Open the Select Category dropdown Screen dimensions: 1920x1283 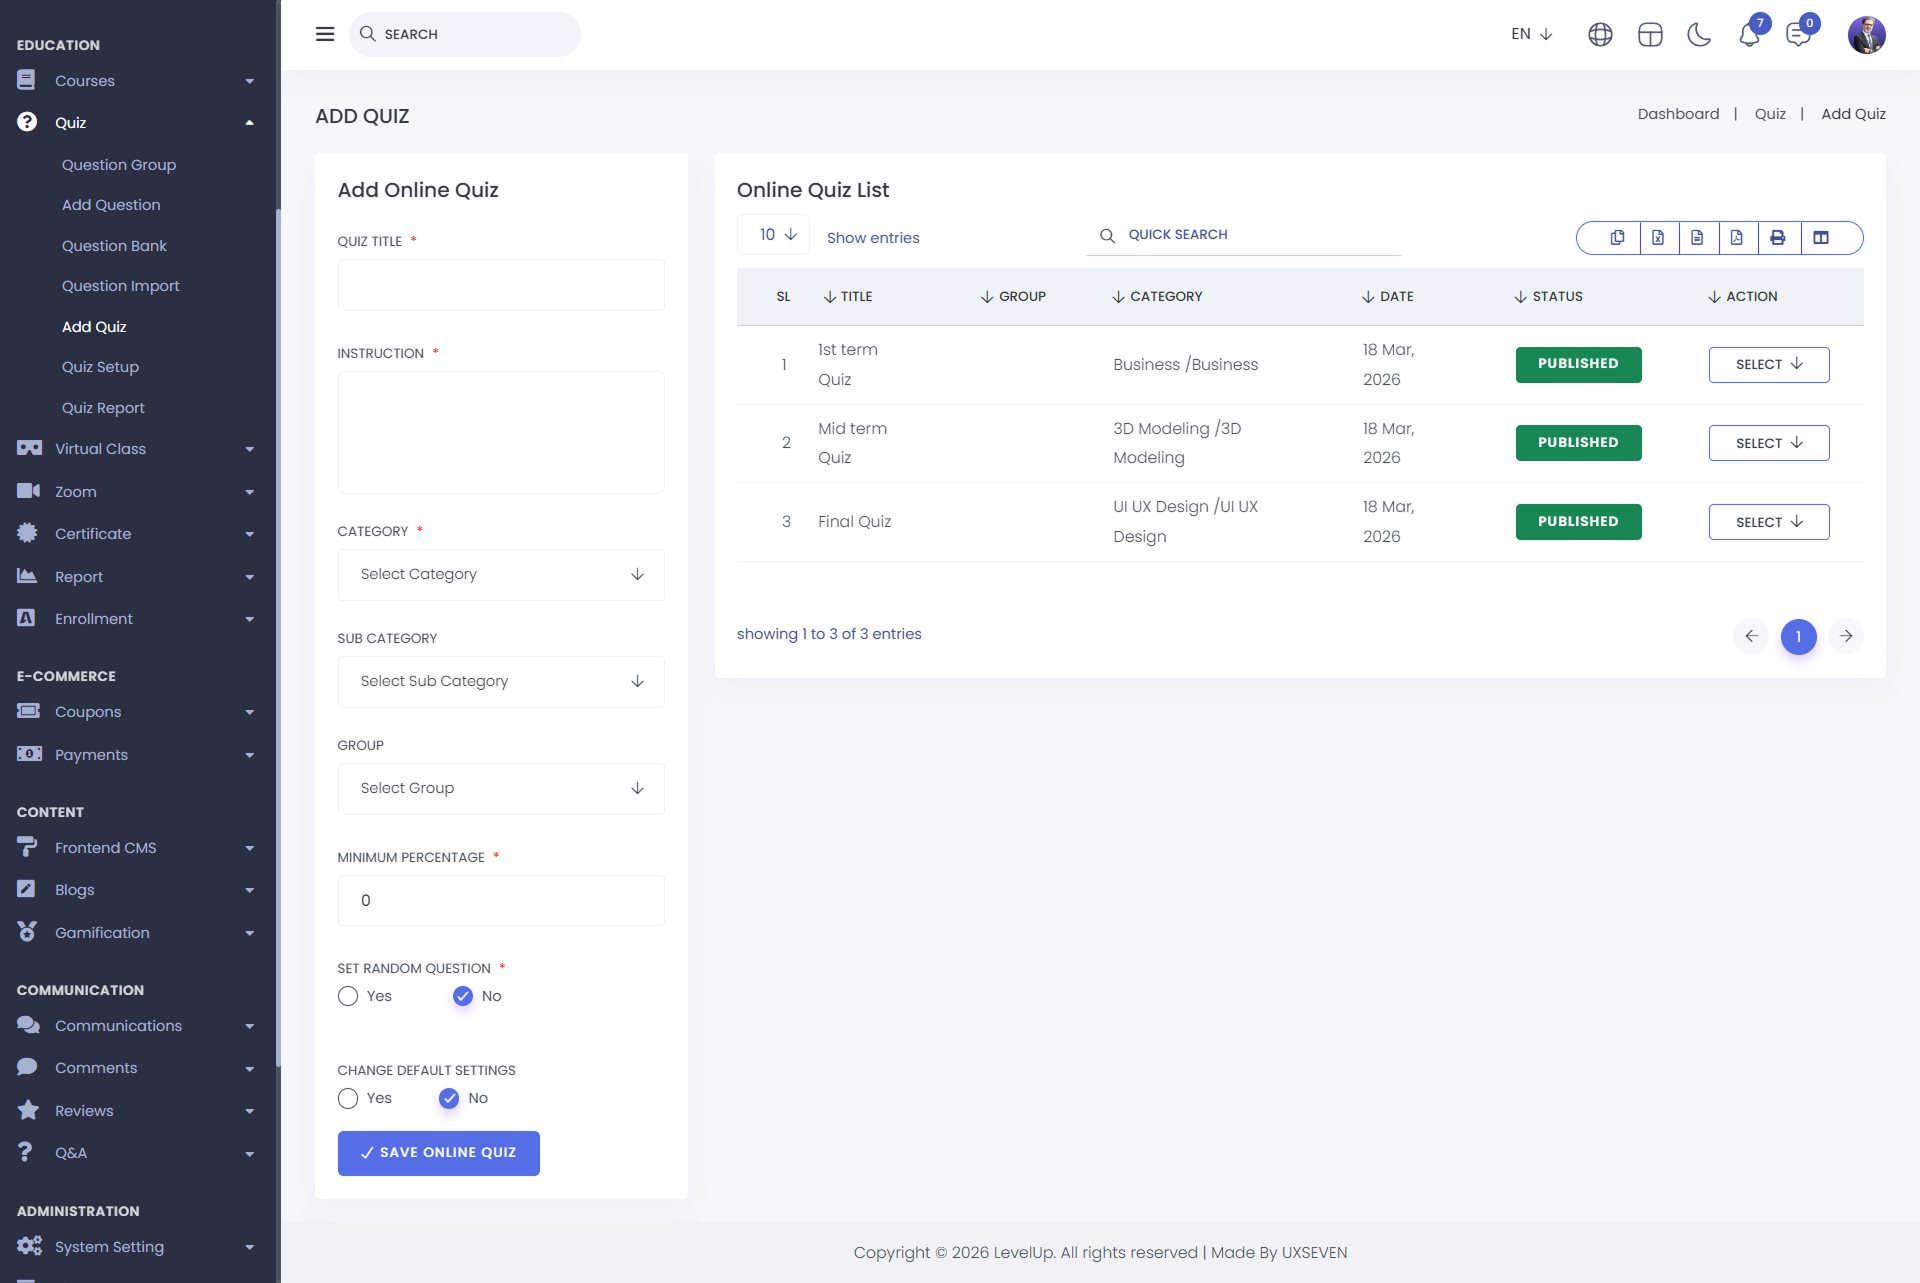click(x=501, y=575)
